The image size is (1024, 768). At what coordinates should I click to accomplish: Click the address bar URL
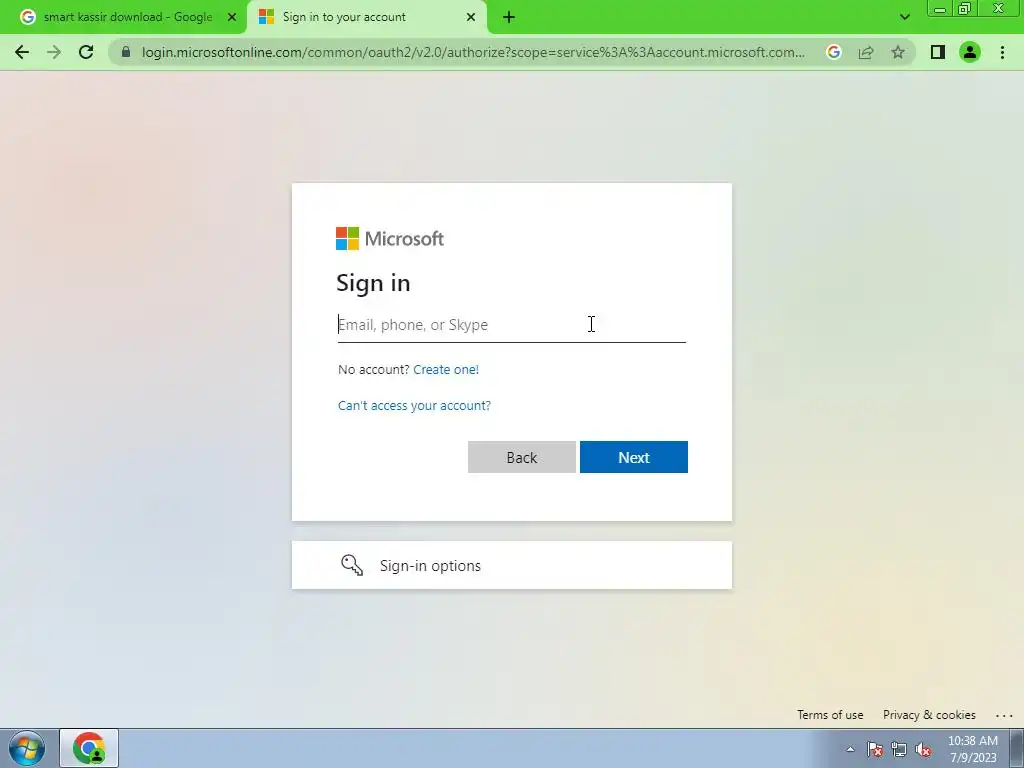473,52
